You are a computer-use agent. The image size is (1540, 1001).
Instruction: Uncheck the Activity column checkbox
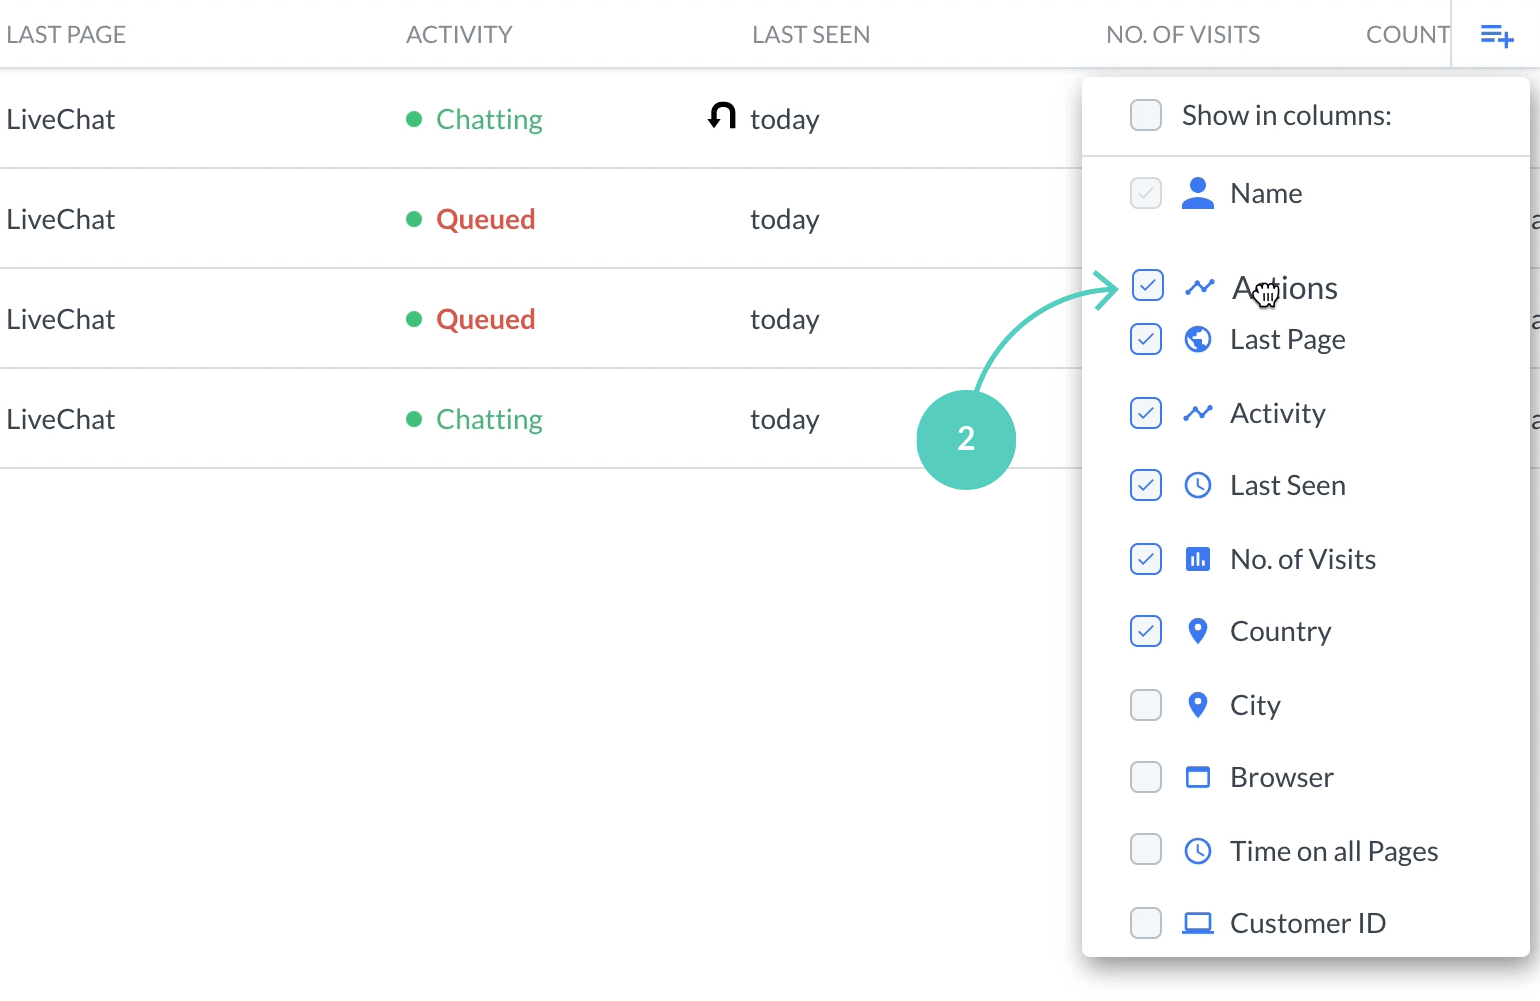tap(1146, 413)
